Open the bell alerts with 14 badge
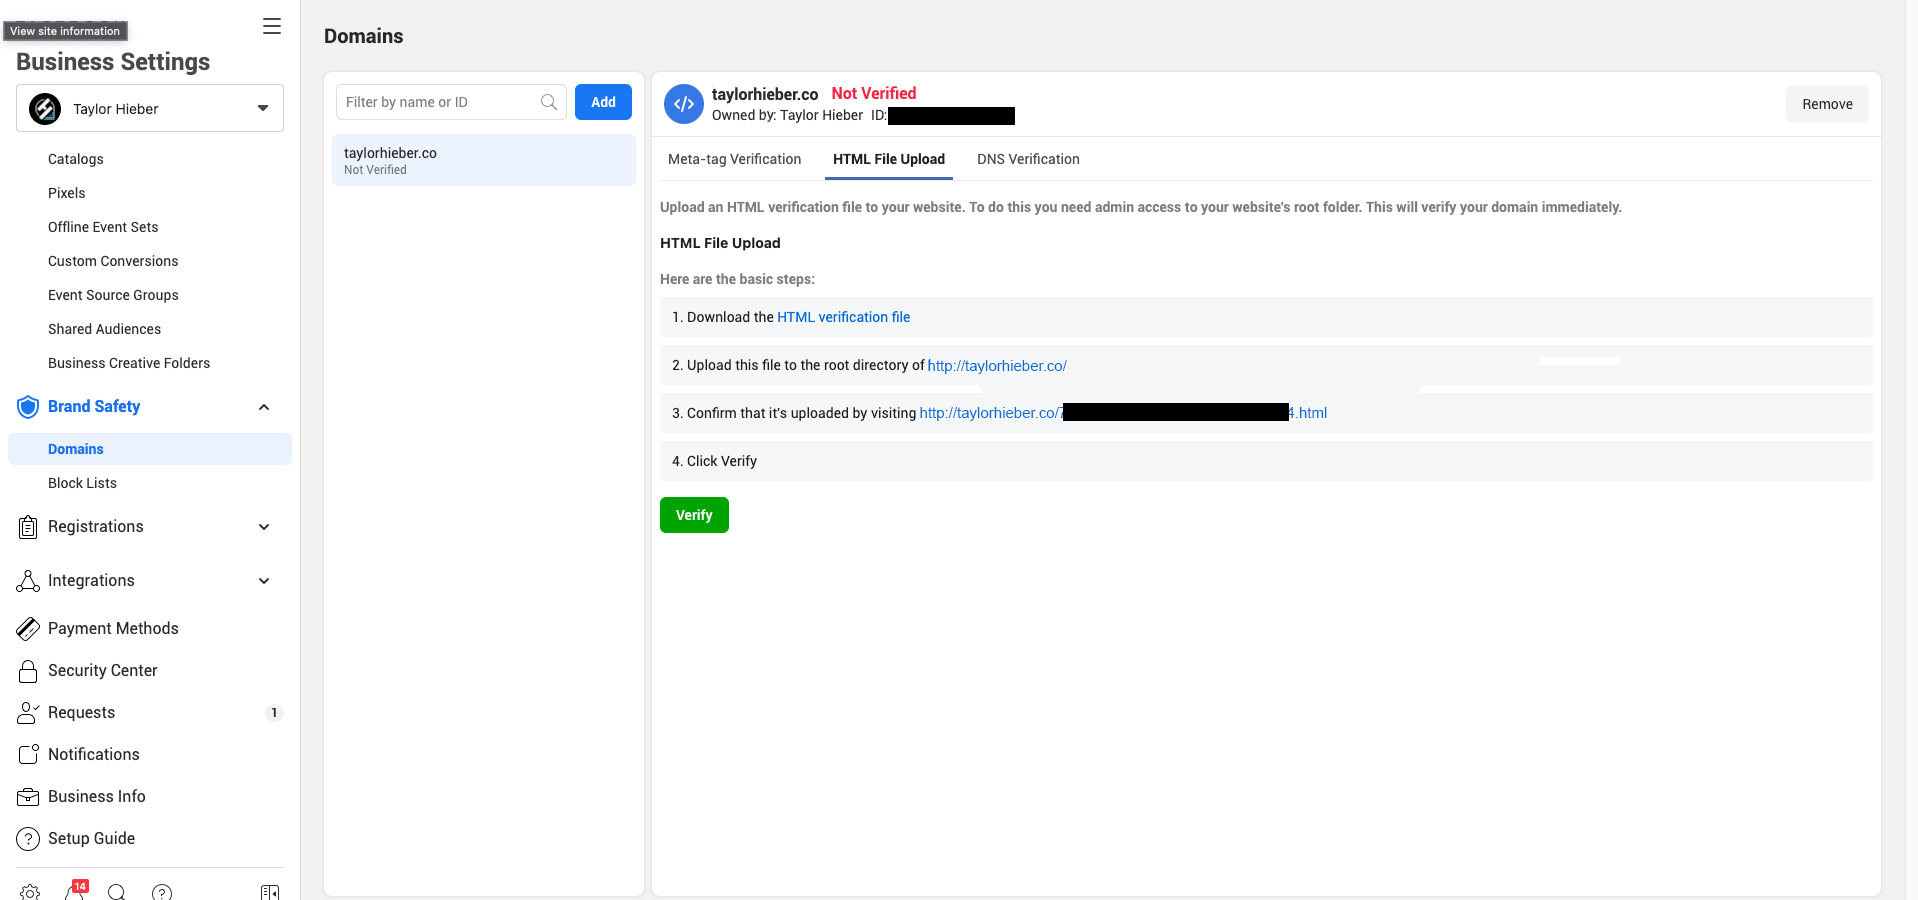 76,890
